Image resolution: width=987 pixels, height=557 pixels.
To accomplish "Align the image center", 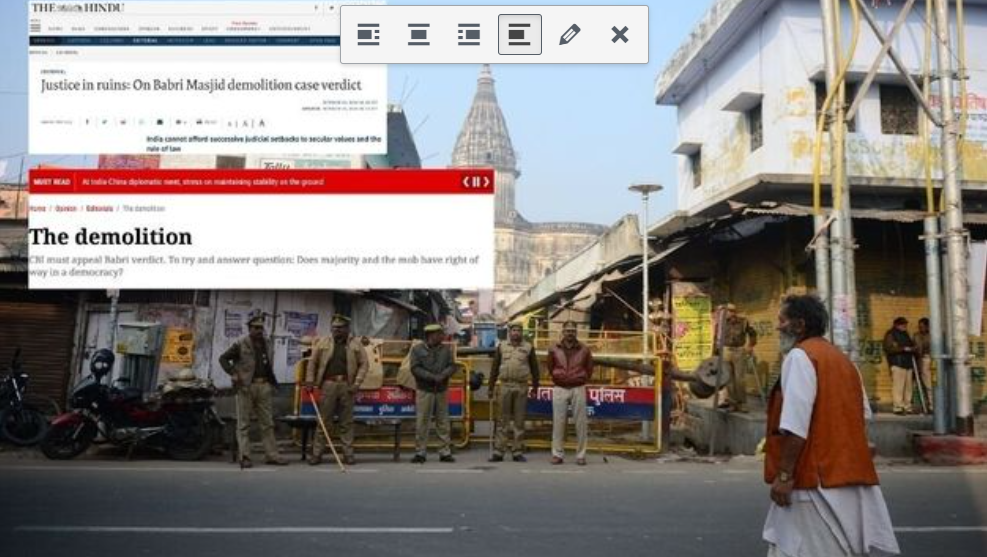I will point(418,35).
